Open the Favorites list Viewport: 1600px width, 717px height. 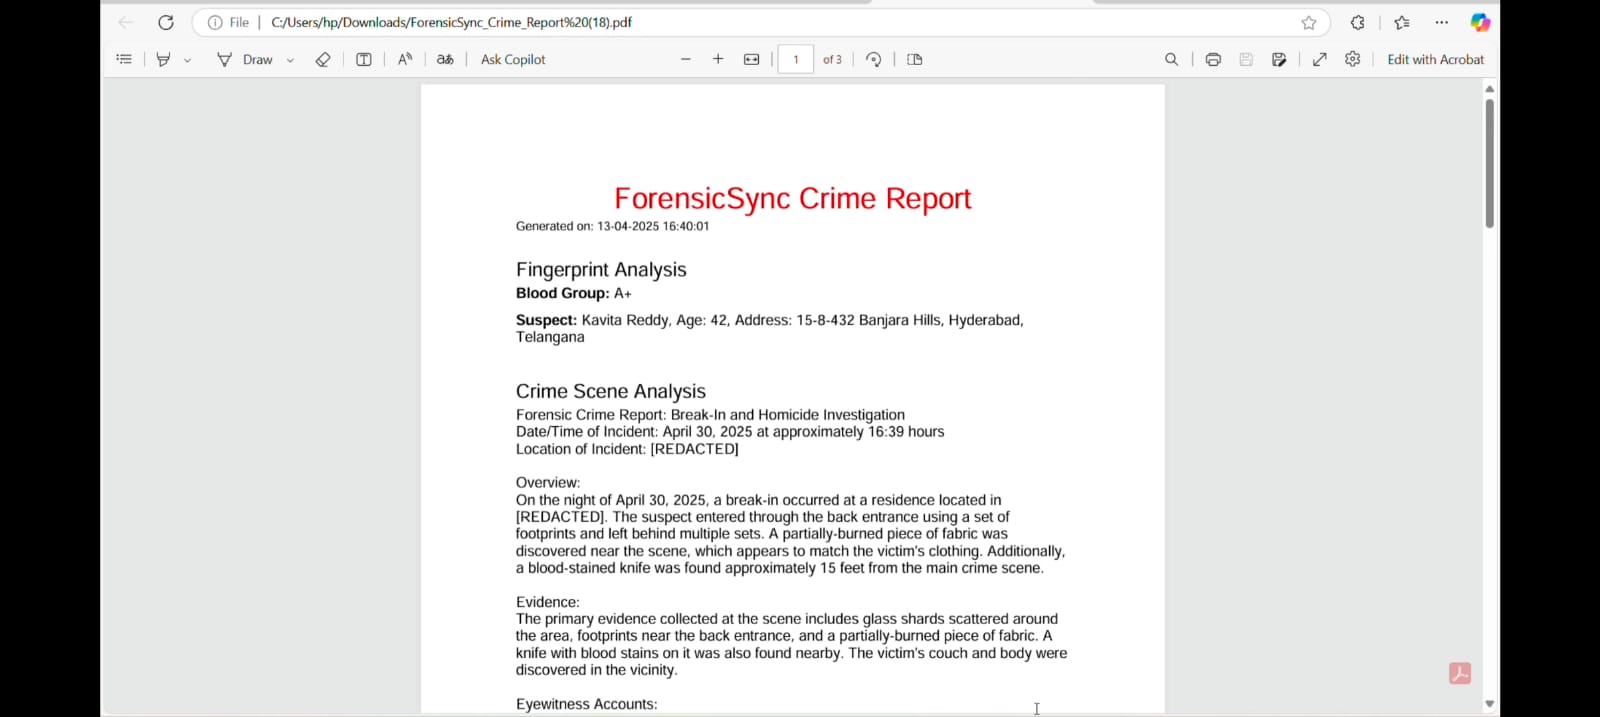point(1402,22)
